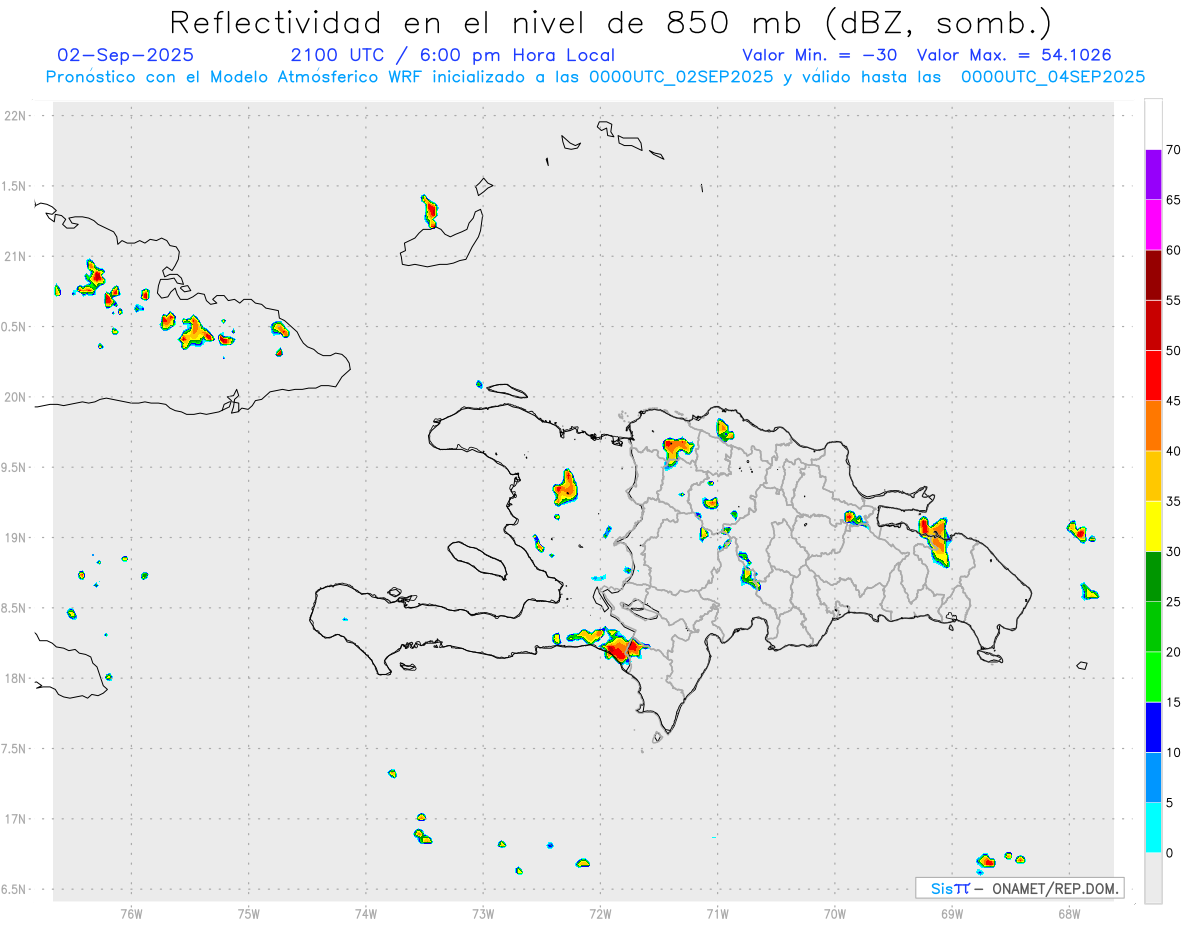Click the legend label '70'
Viewport: 1200px width, 927px height.
pos(1175,150)
